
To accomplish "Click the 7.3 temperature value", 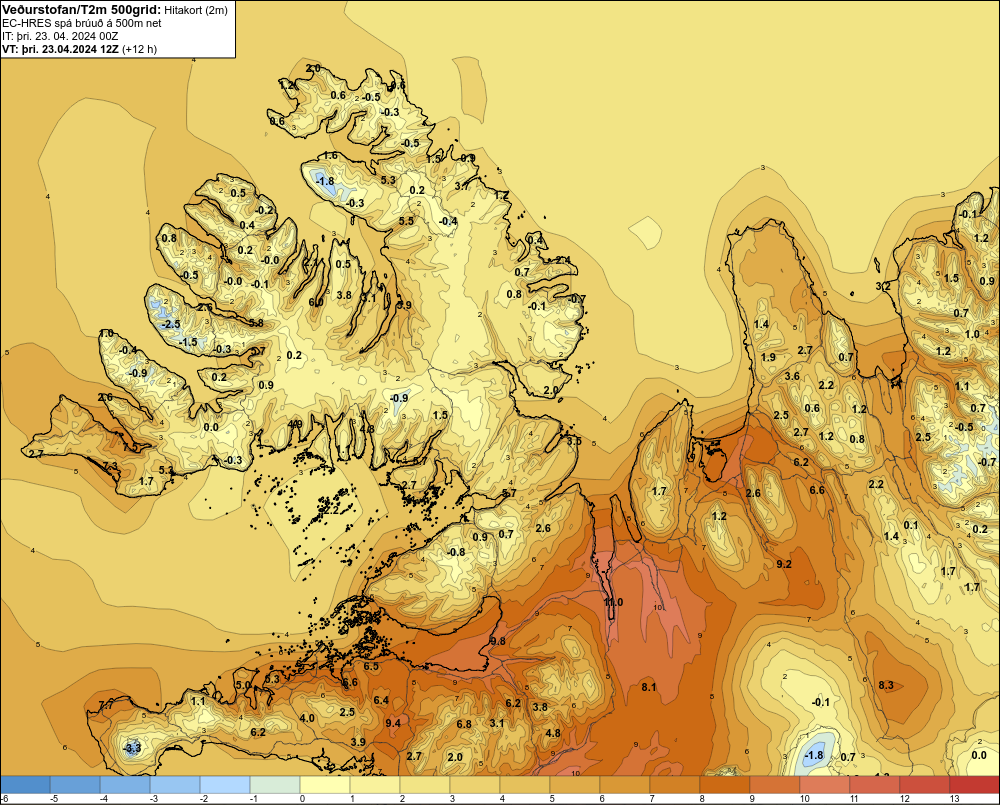I will (110, 465).
